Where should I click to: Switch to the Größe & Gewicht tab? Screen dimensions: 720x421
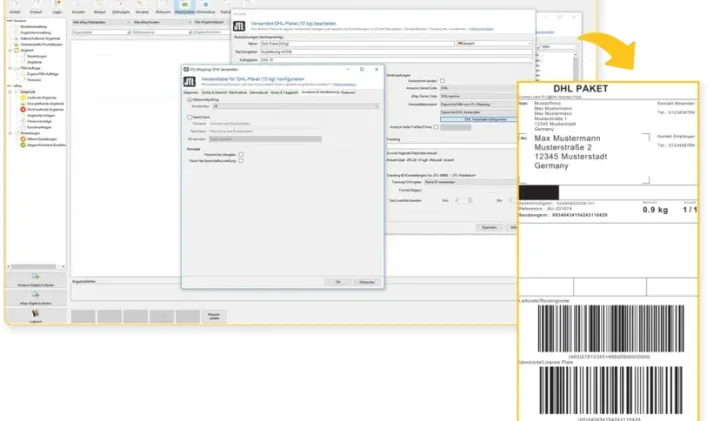[x=214, y=93]
